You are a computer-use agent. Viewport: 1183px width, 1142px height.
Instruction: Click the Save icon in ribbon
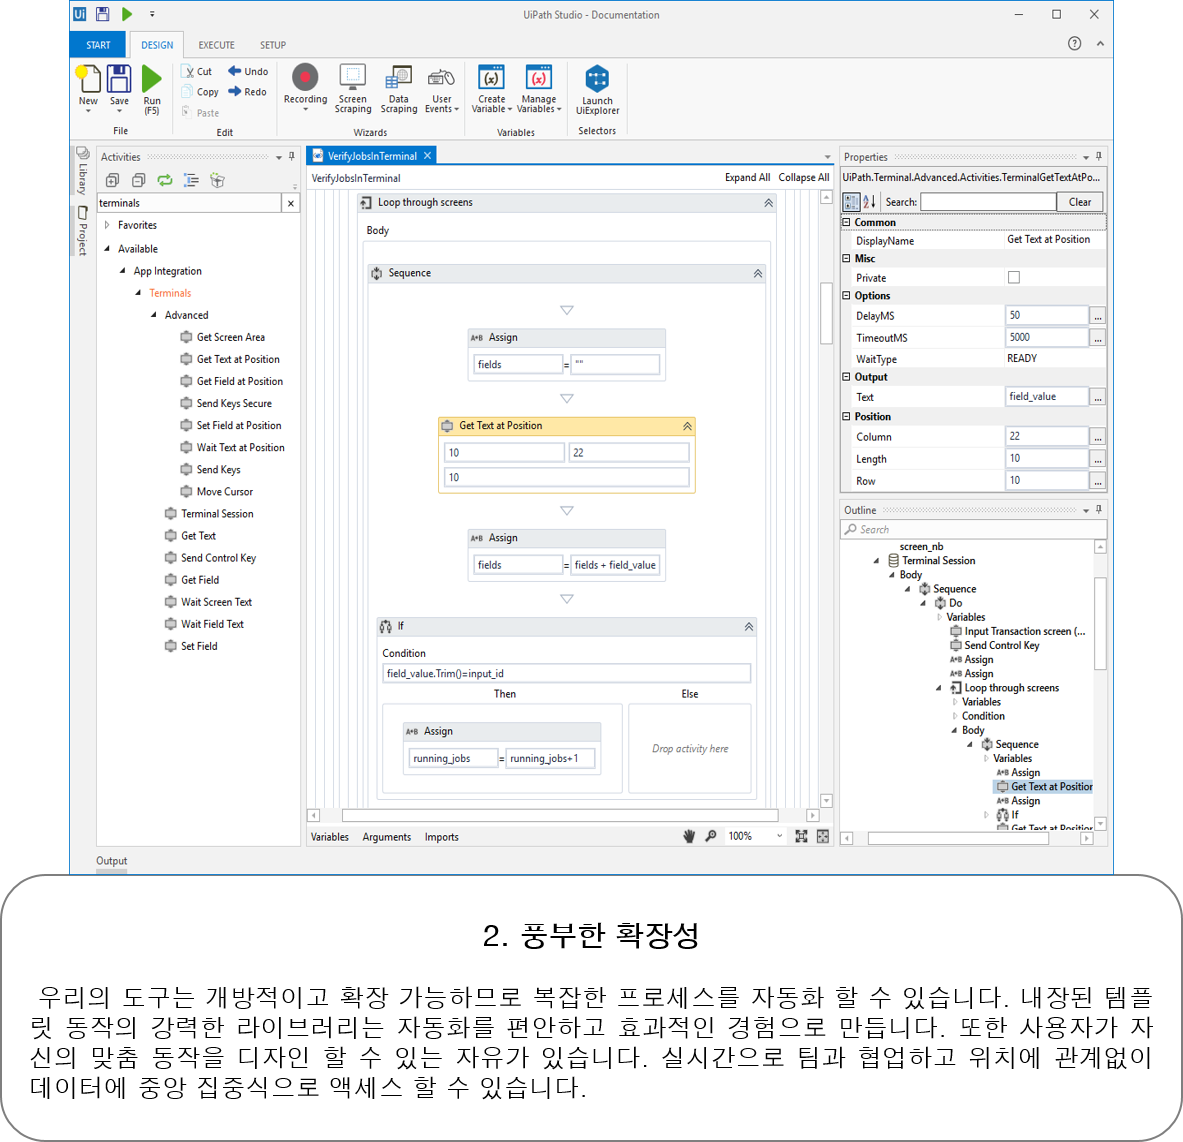(x=119, y=79)
